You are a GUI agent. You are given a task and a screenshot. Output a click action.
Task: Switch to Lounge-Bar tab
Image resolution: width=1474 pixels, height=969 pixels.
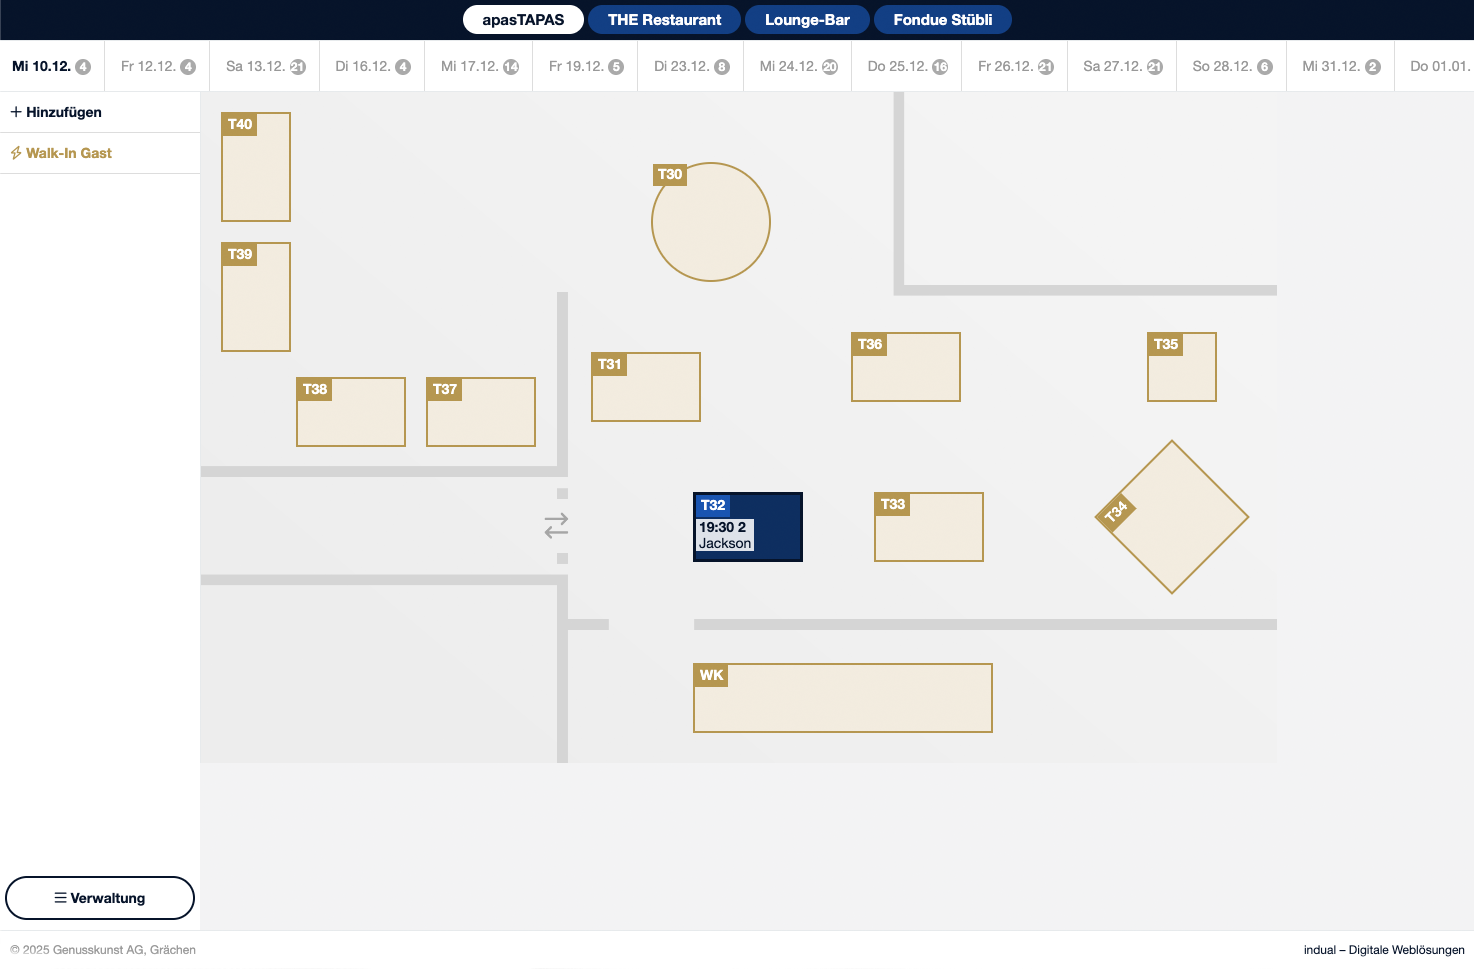point(807,20)
